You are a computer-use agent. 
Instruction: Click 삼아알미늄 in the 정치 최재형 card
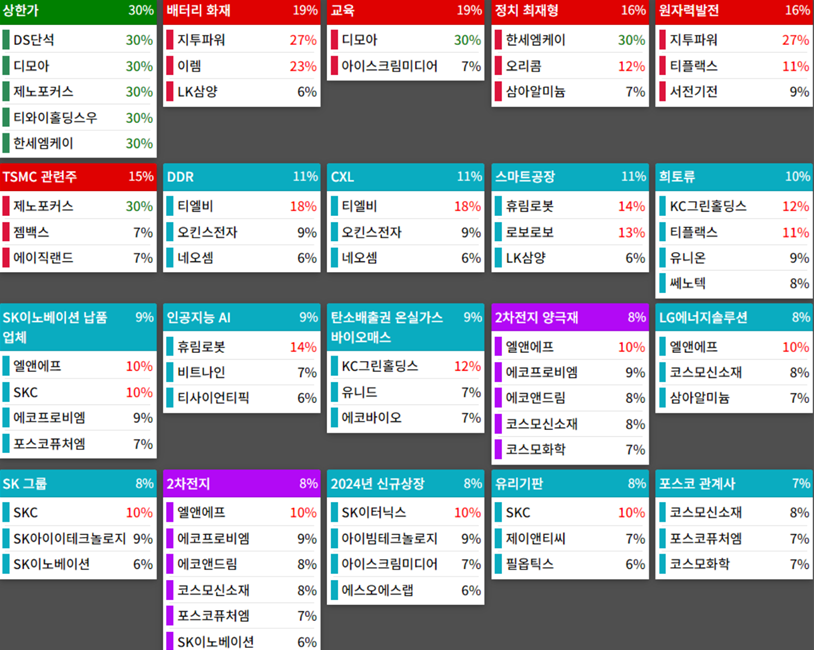point(570,92)
